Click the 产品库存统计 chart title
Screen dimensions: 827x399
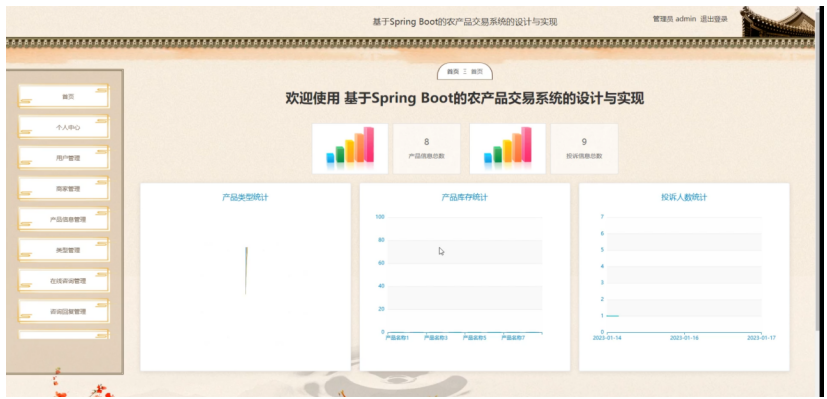point(464,197)
